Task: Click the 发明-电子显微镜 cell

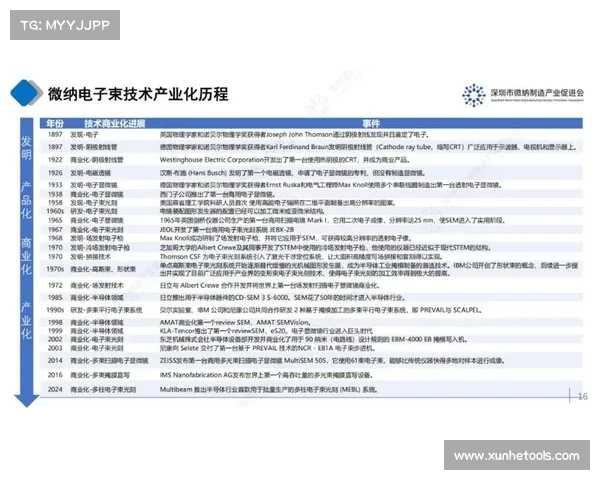Action: pos(93,185)
